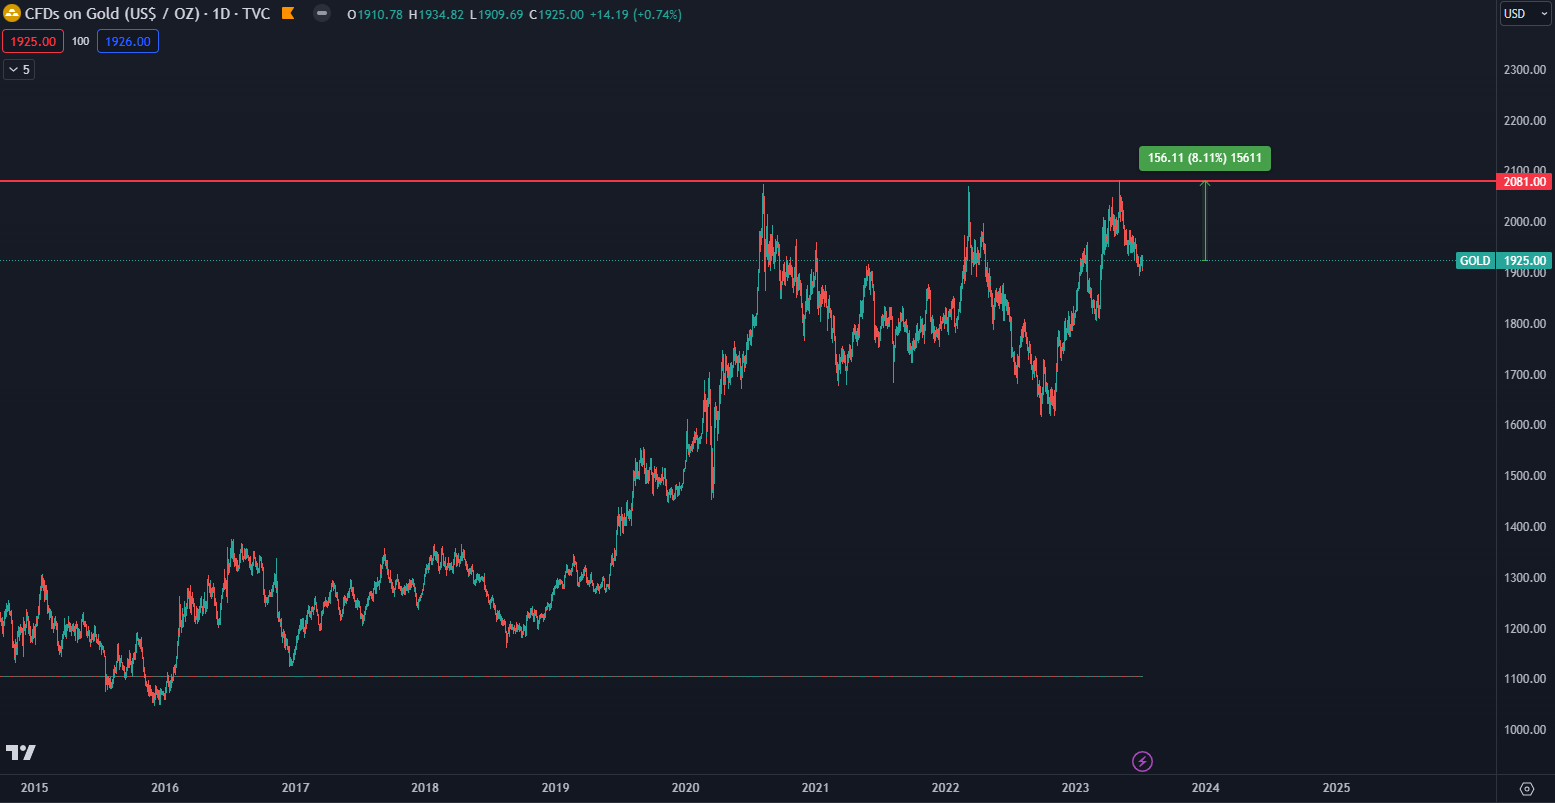Click the 100 spread value between prices
The image size is (1555, 803).
[81, 41]
